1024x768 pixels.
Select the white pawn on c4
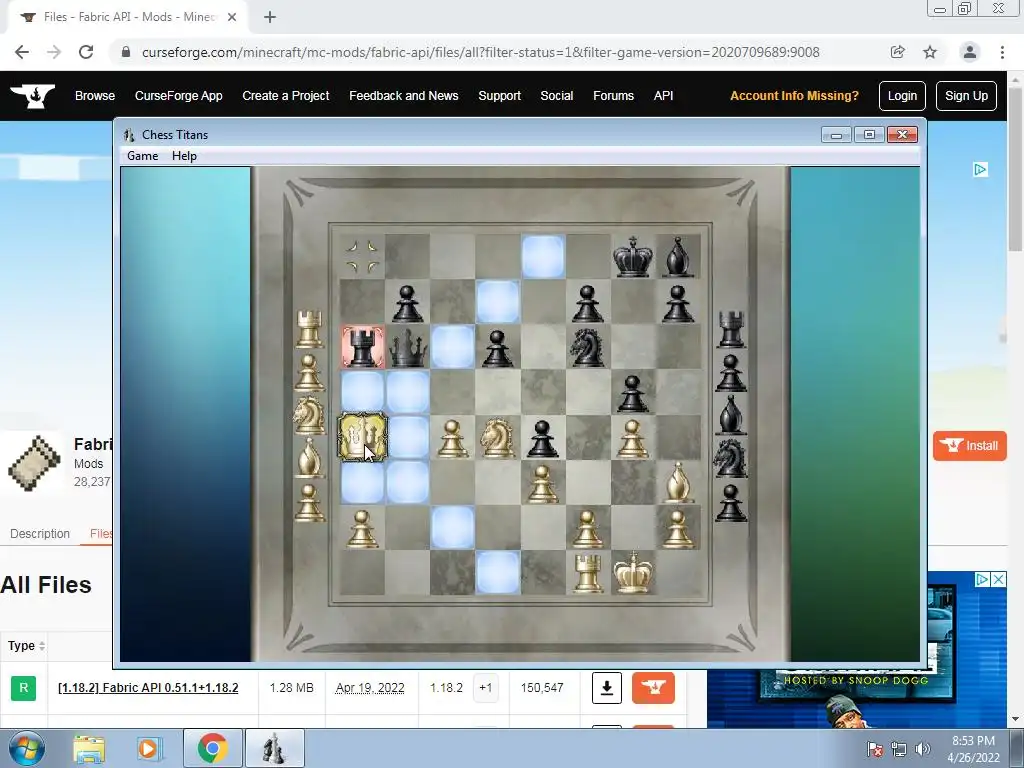click(453, 437)
